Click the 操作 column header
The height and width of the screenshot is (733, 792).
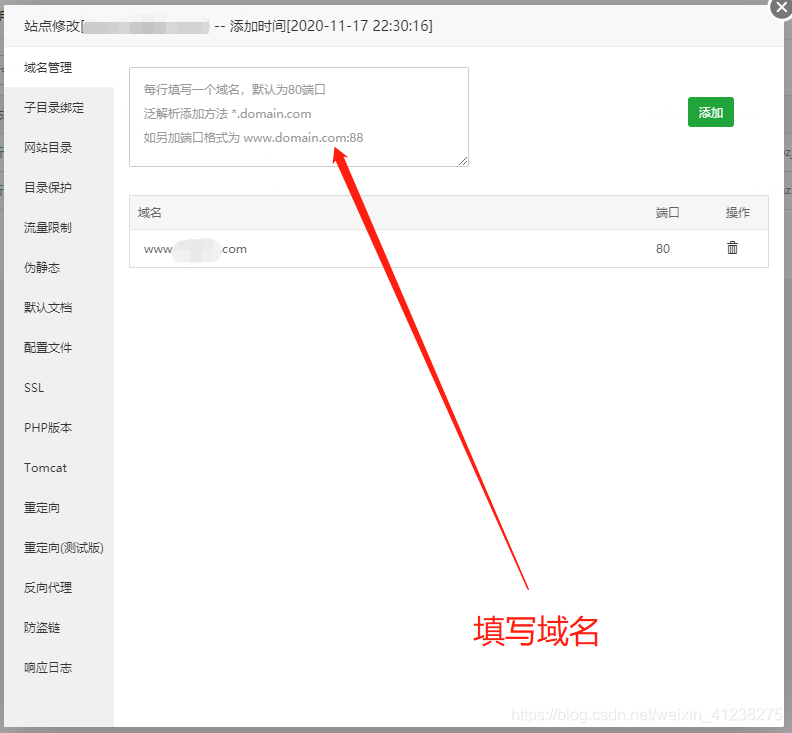[737, 213]
